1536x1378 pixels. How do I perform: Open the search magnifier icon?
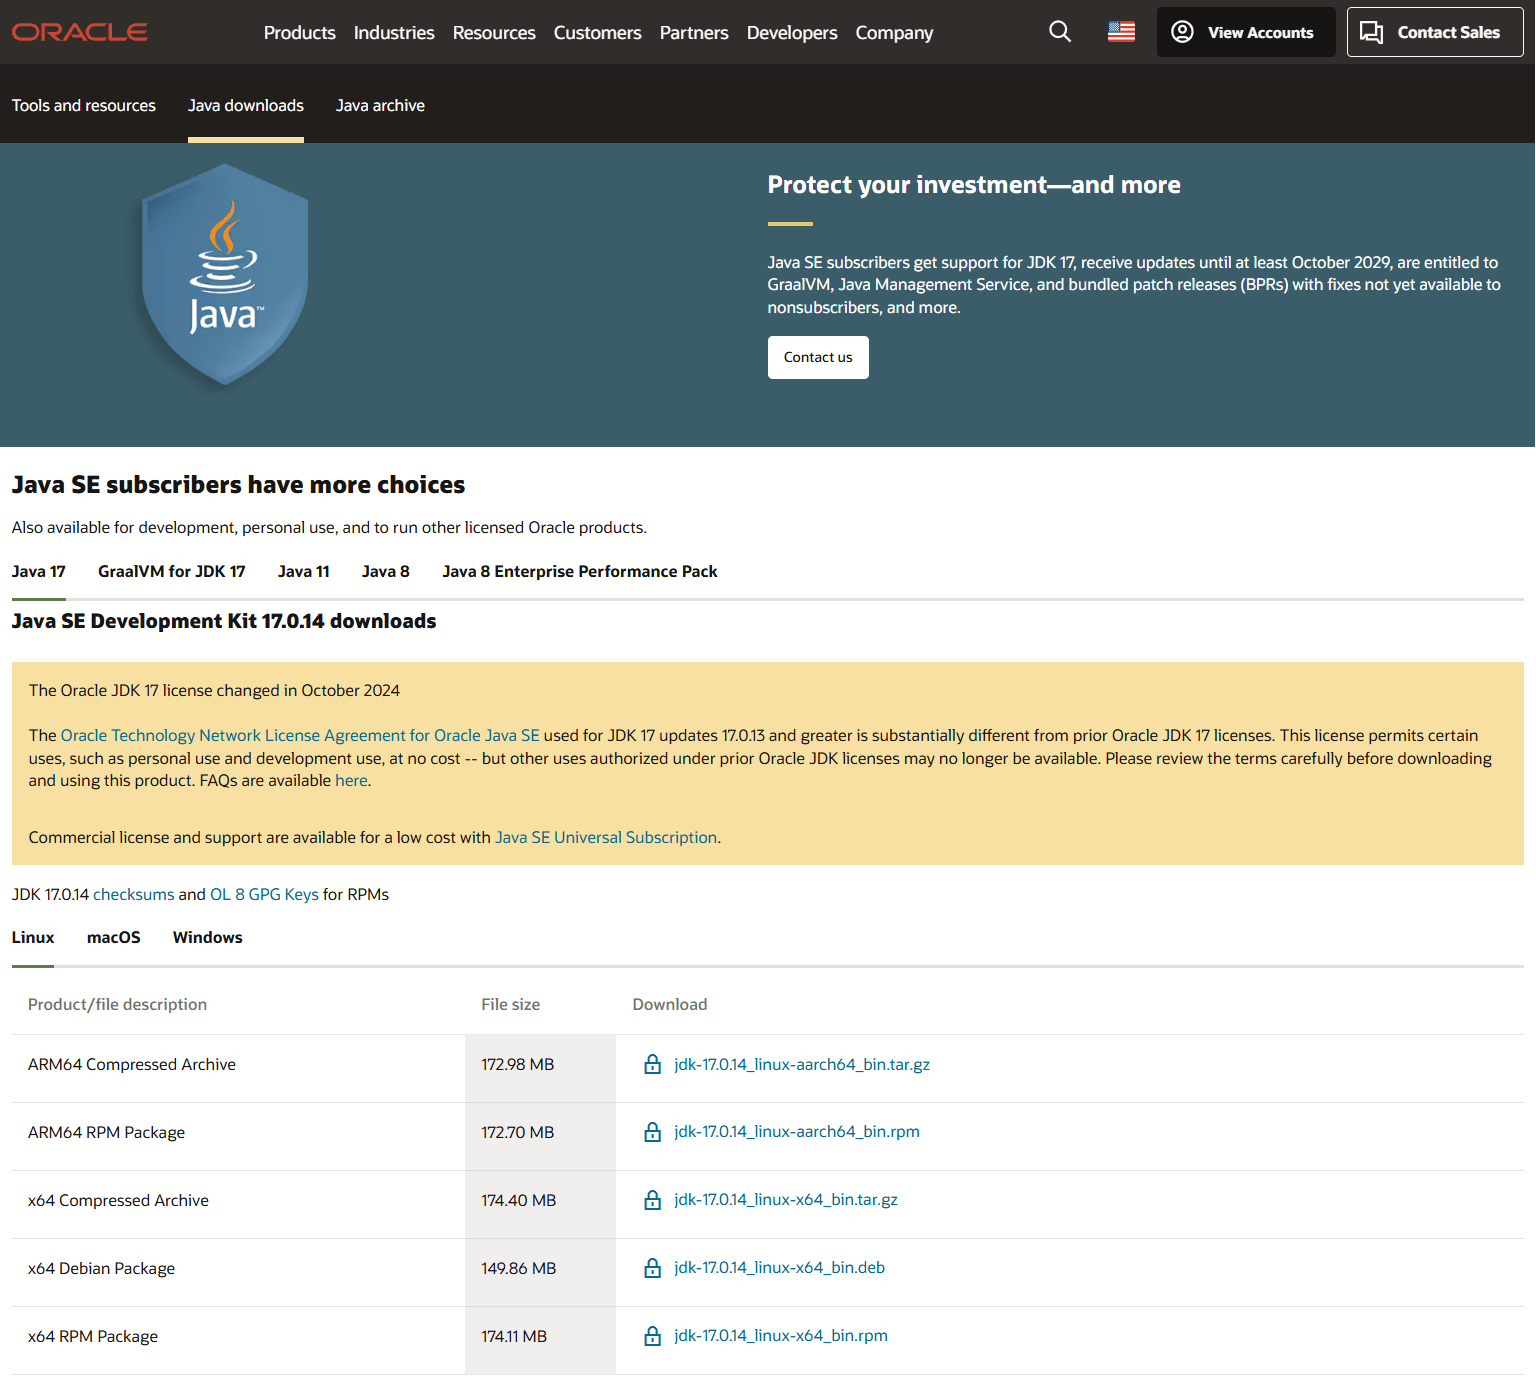click(x=1060, y=32)
